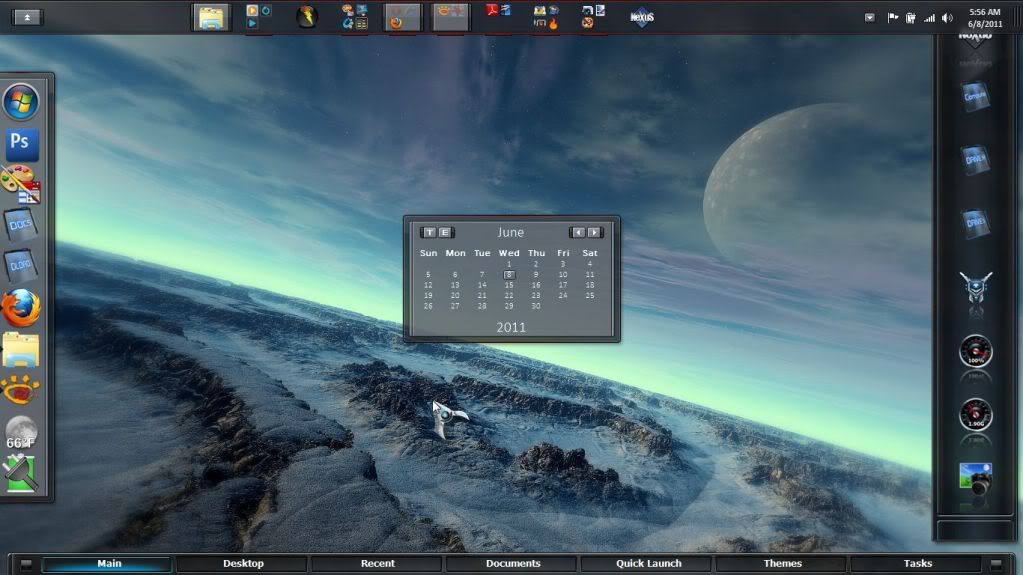Viewport: 1023px width, 575px height.
Task: Open the green network plug icon in dock
Action: [x=21, y=473]
